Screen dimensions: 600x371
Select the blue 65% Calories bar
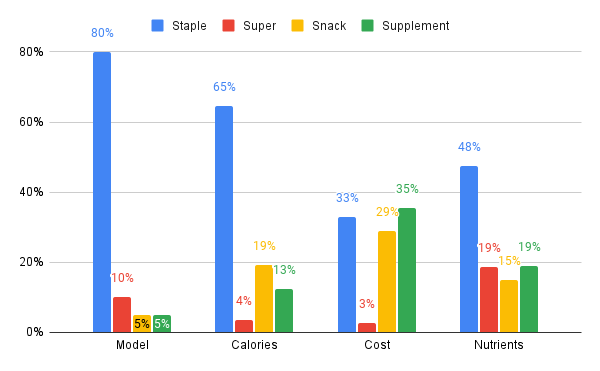coord(224,219)
